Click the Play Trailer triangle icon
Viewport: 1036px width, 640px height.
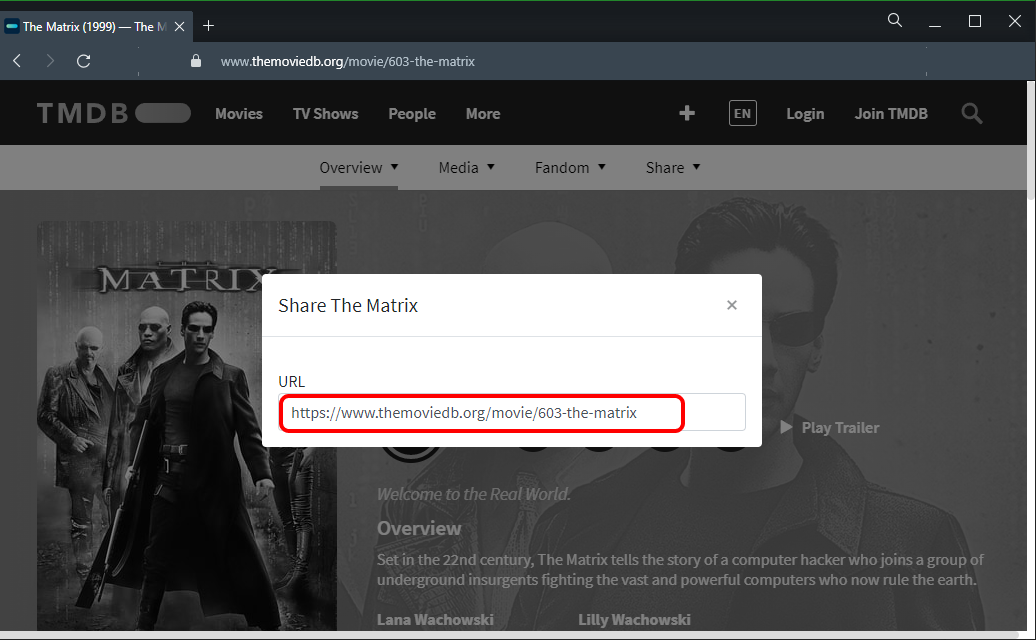786,427
